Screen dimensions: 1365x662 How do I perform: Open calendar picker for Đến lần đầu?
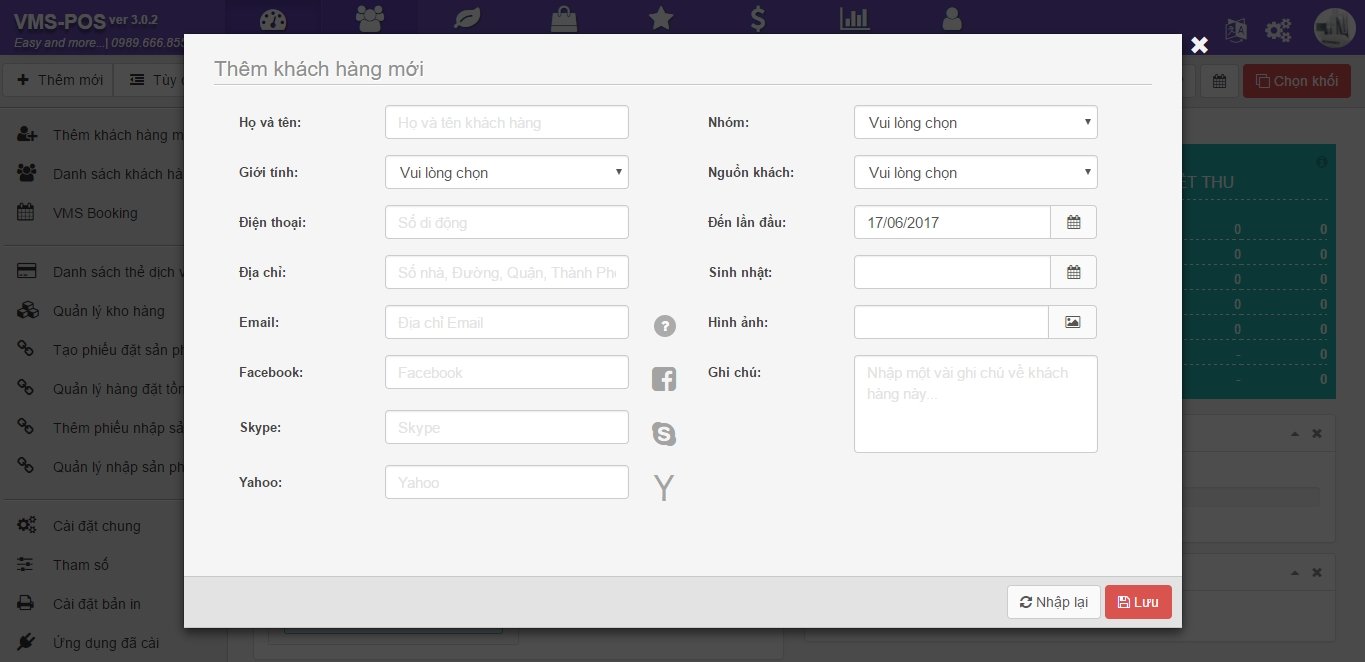coord(1073,222)
